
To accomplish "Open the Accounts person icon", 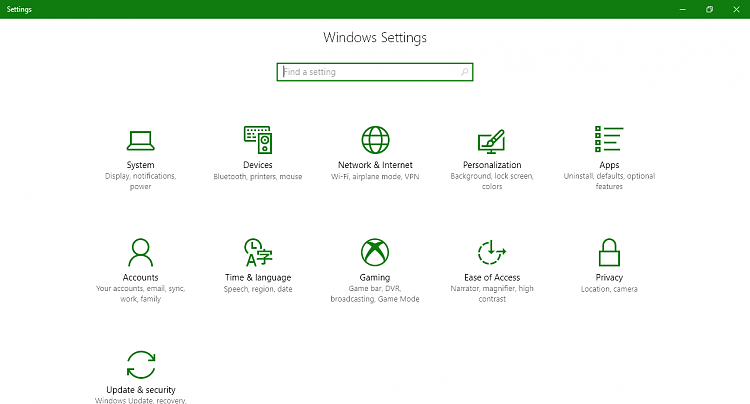I will pyautogui.click(x=141, y=252).
